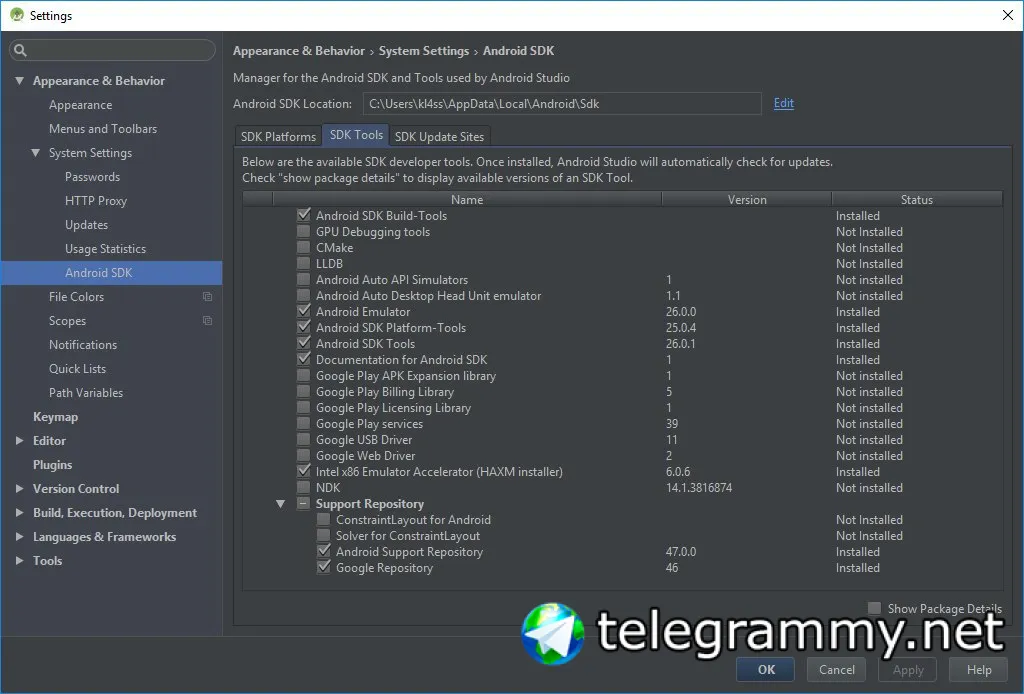1024x694 pixels.
Task: Enable the NDK checkbox
Action: pyautogui.click(x=304, y=487)
